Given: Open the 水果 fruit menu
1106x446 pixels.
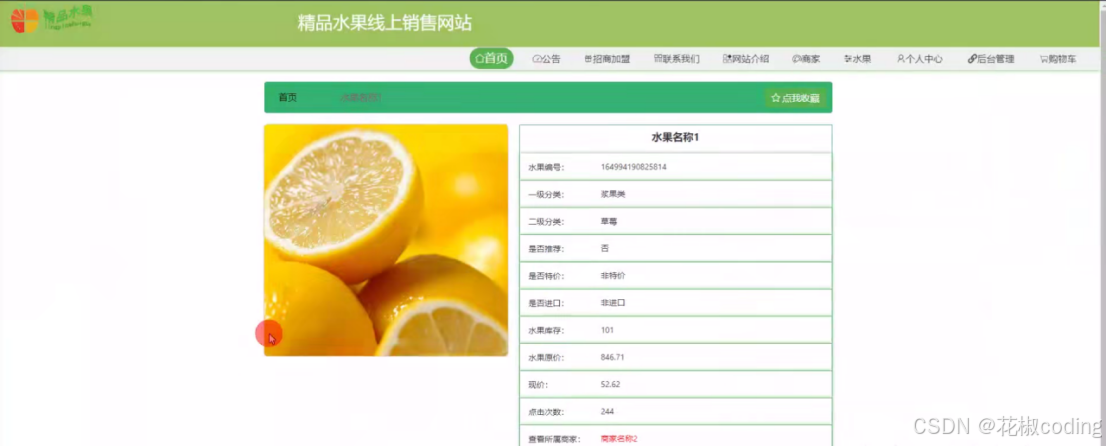Looking at the screenshot, I should pos(857,59).
